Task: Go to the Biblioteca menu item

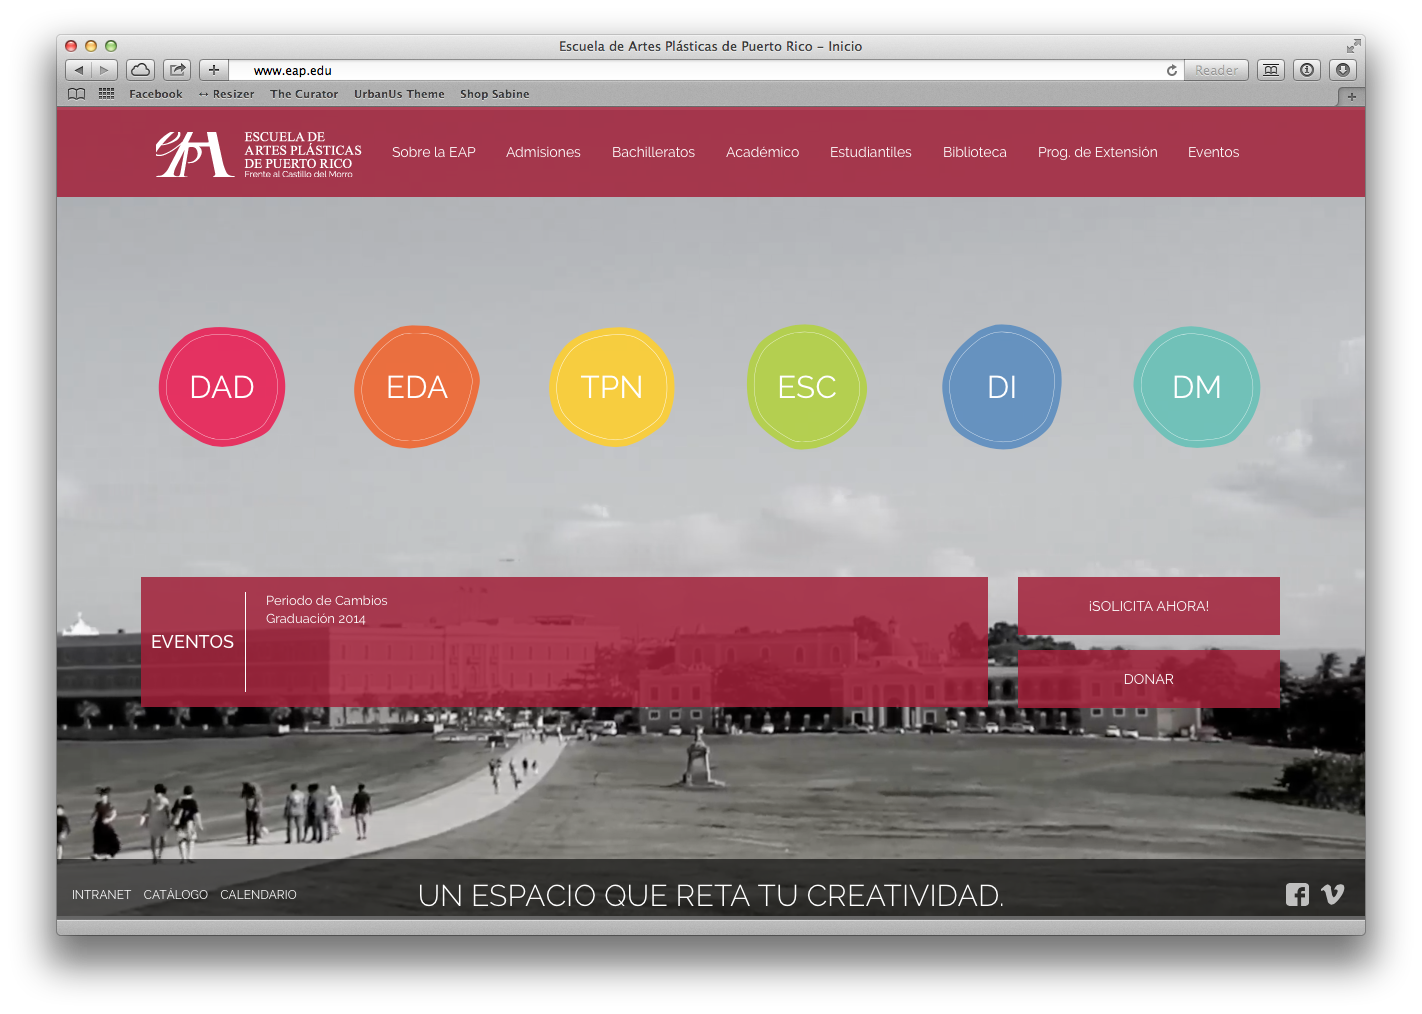Action: click(x=974, y=152)
